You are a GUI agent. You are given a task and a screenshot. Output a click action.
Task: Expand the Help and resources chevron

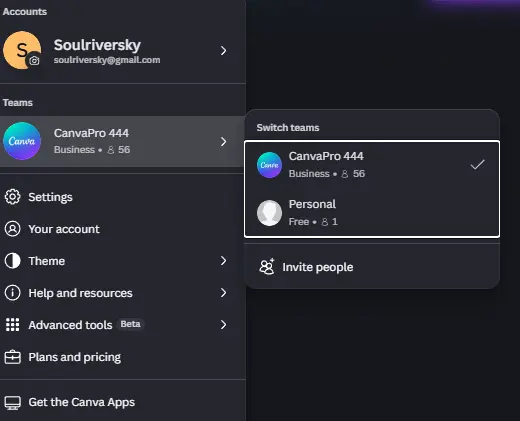pyautogui.click(x=223, y=293)
